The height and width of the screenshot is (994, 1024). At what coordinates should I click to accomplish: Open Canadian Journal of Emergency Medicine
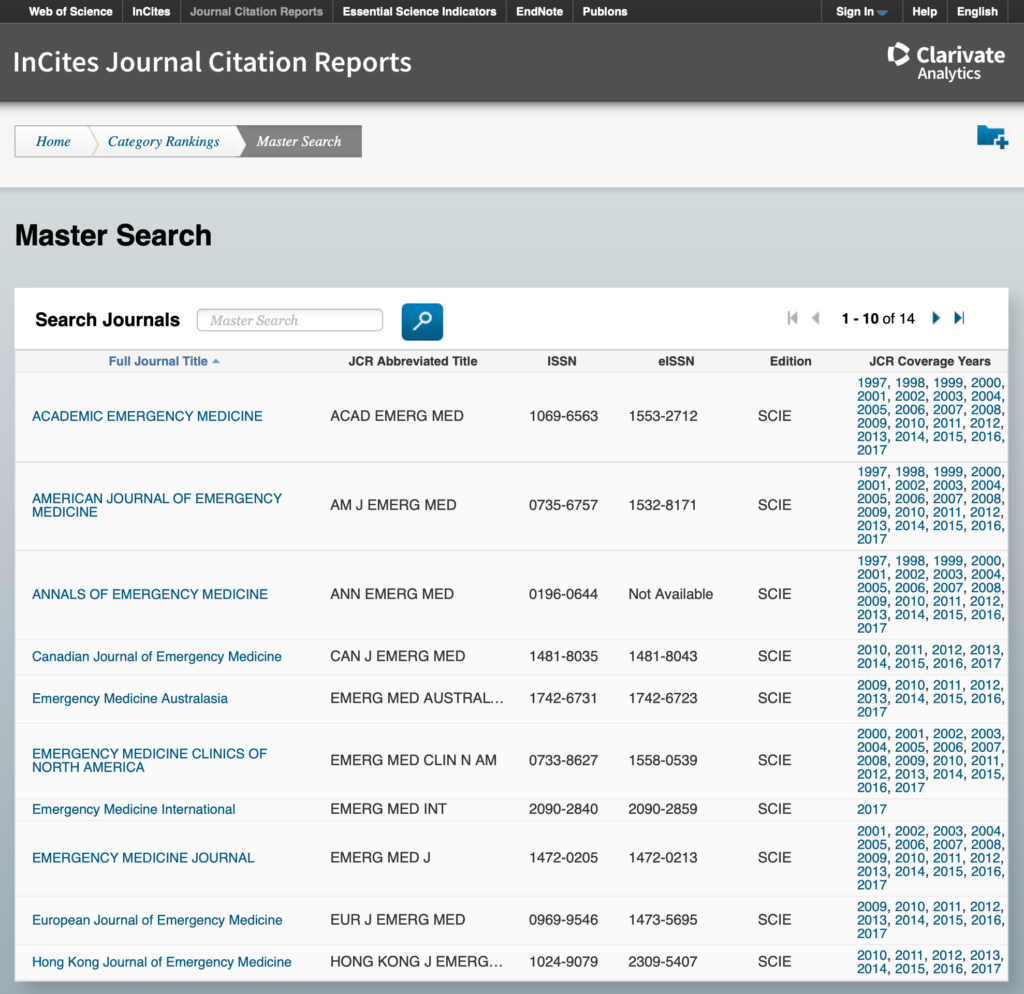click(x=157, y=656)
